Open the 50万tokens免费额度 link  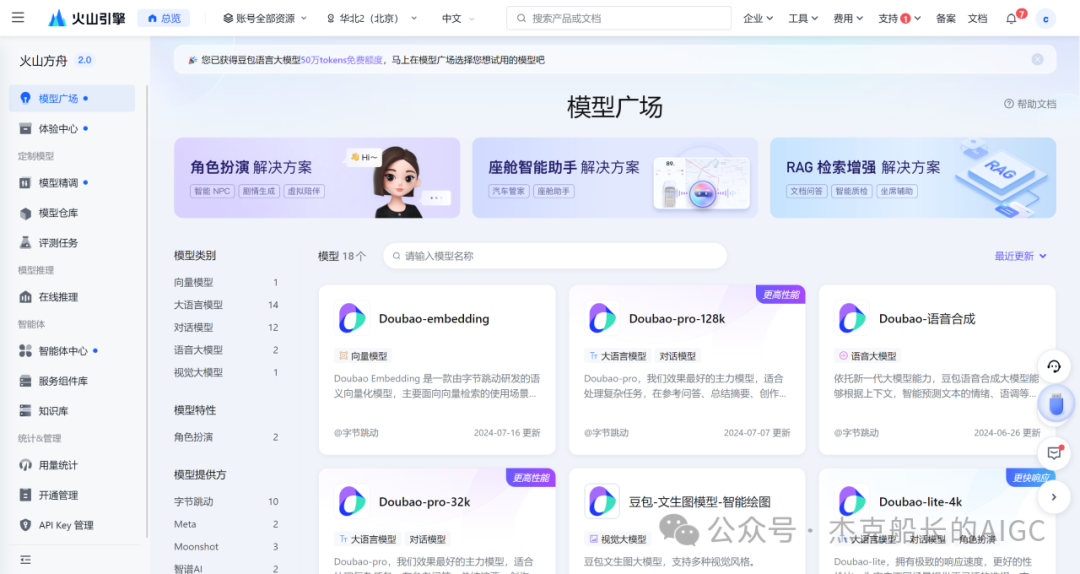point(342,60)
